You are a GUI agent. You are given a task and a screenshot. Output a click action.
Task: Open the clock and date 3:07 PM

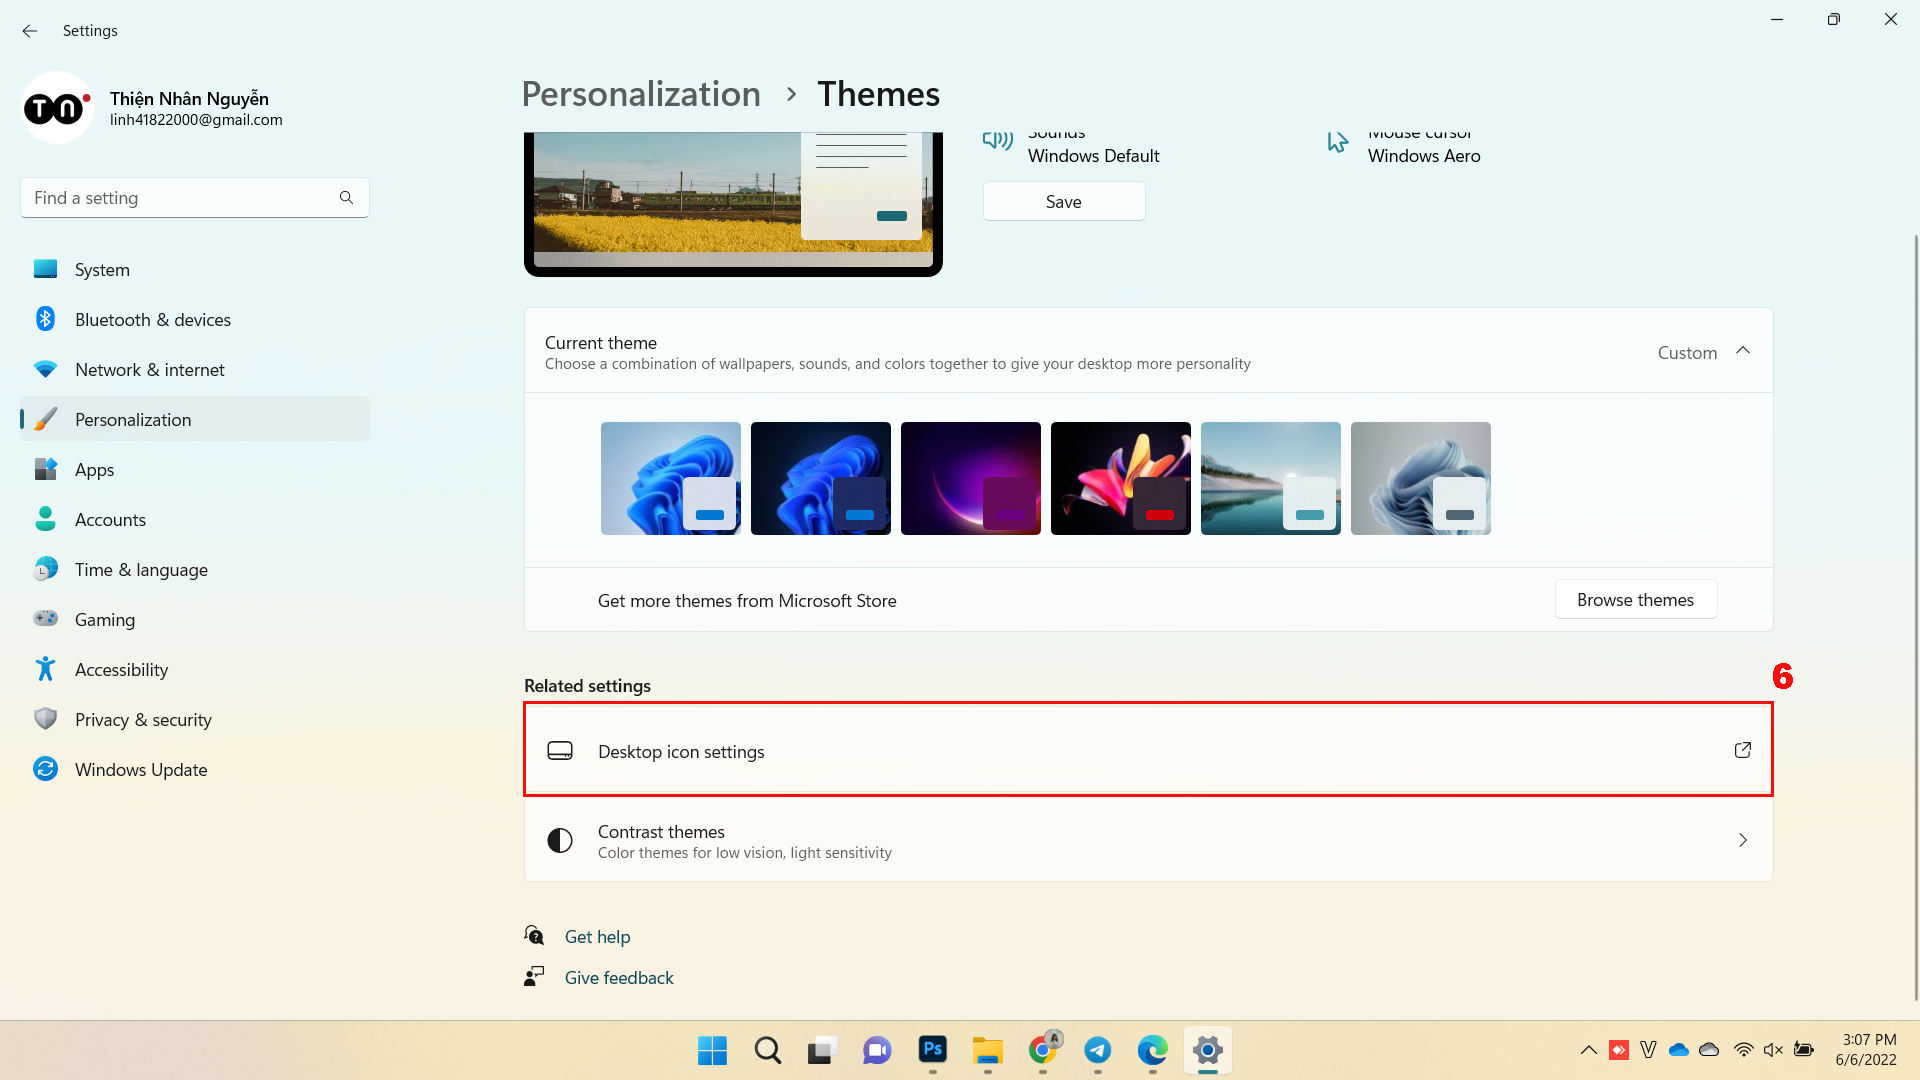tap(1866, 1050)
